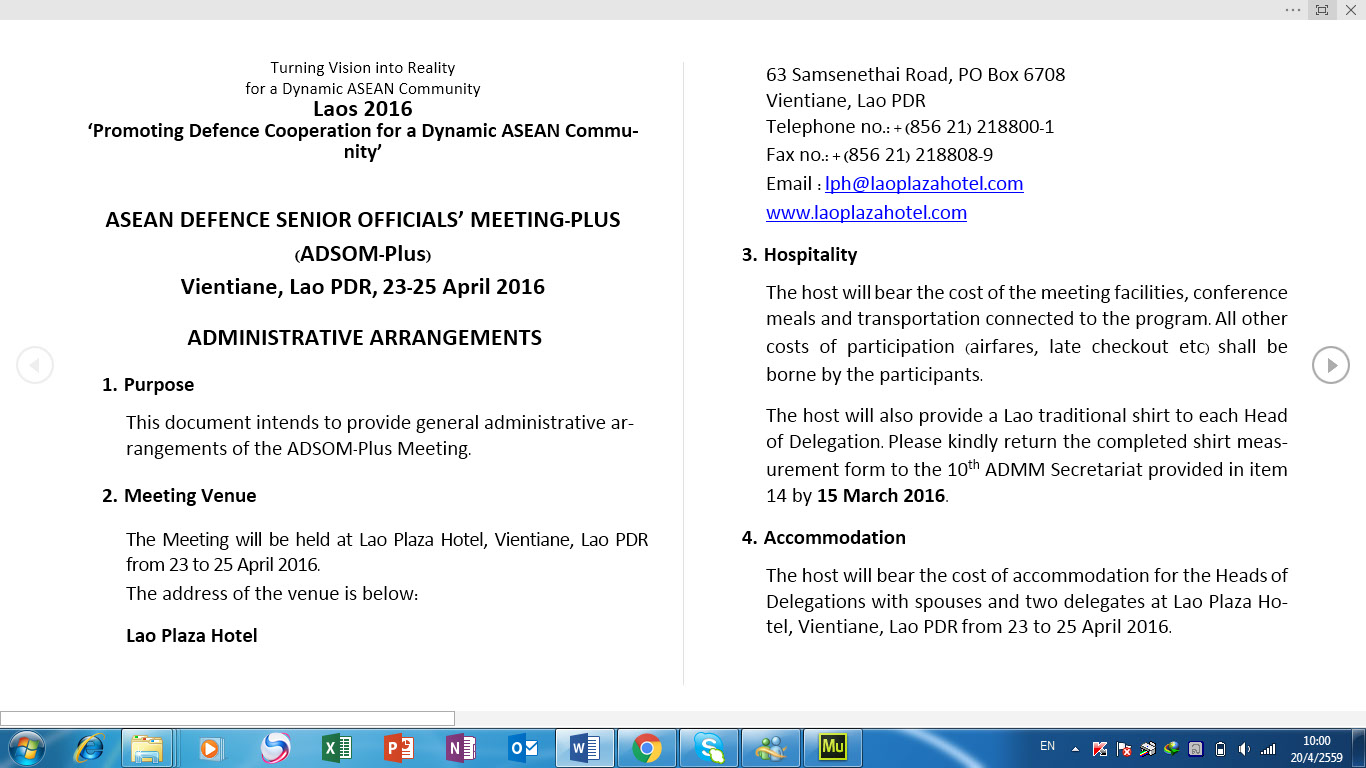Click the bold '15 March 2016' date
1366x768 pixels.
[881, 496]
